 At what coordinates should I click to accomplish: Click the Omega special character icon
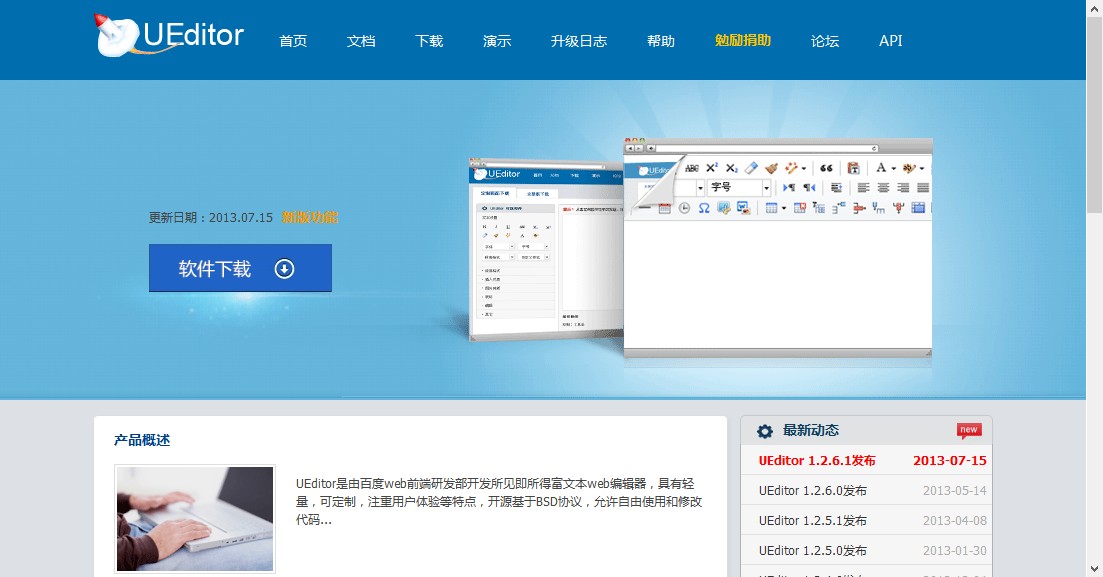point(704,208)
